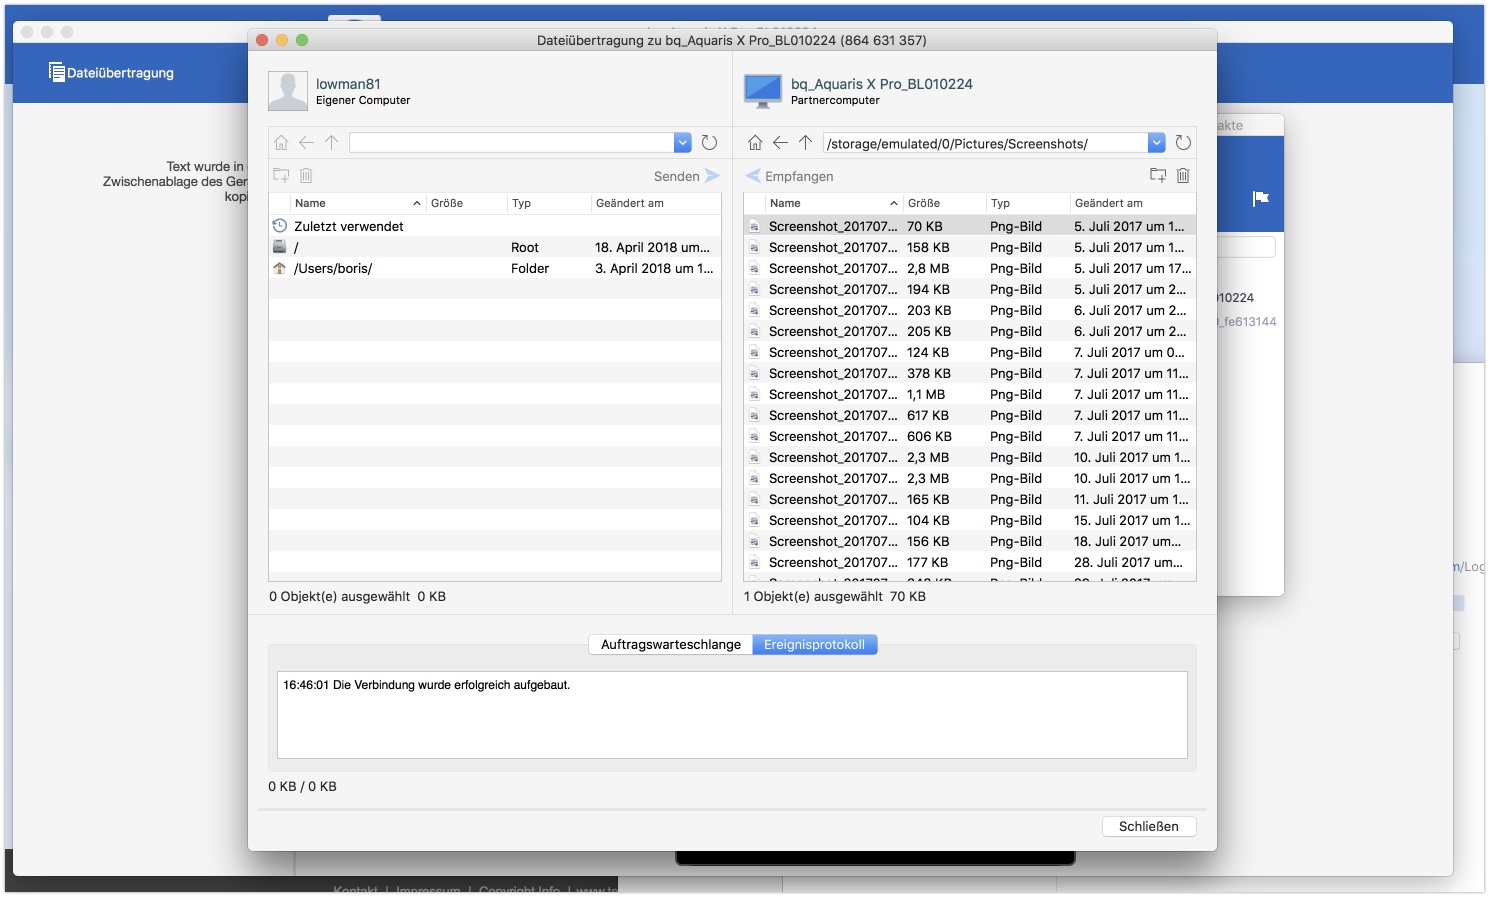Click the clock icon beside Zuletzt verwendet
Viewport: 1489px width, 897px height.
tap(280, 226)
